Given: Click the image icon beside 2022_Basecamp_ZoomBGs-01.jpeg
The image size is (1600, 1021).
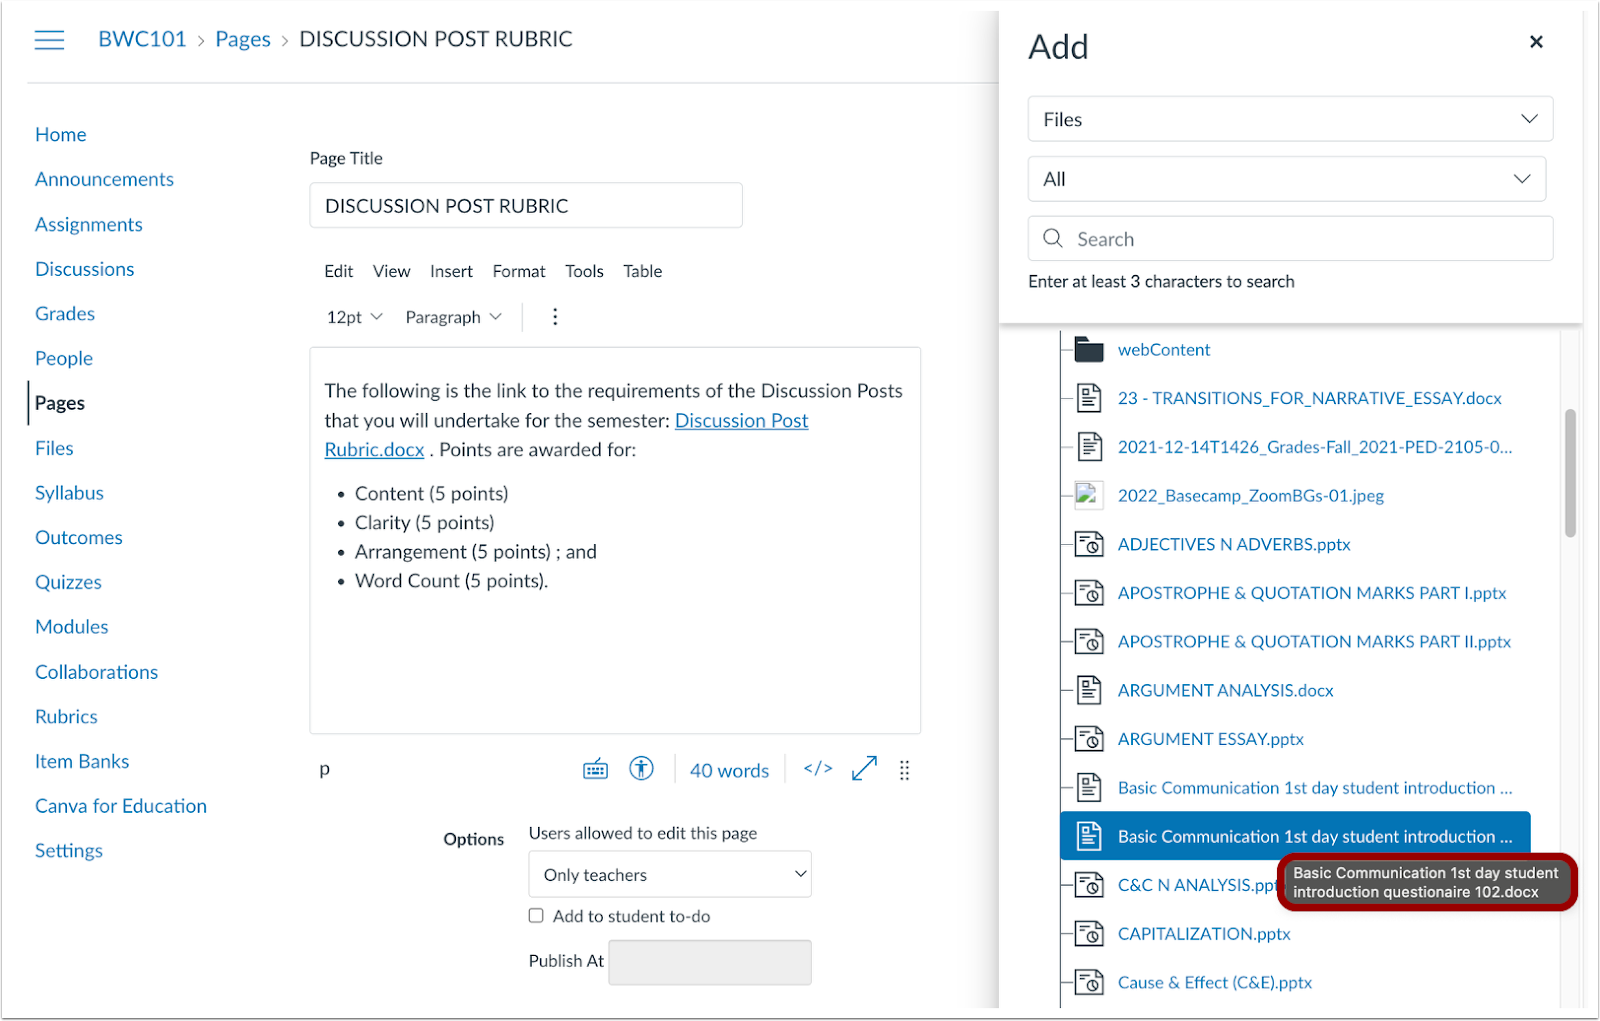Looking at the screenshot, I should [x=1088, y=495].
